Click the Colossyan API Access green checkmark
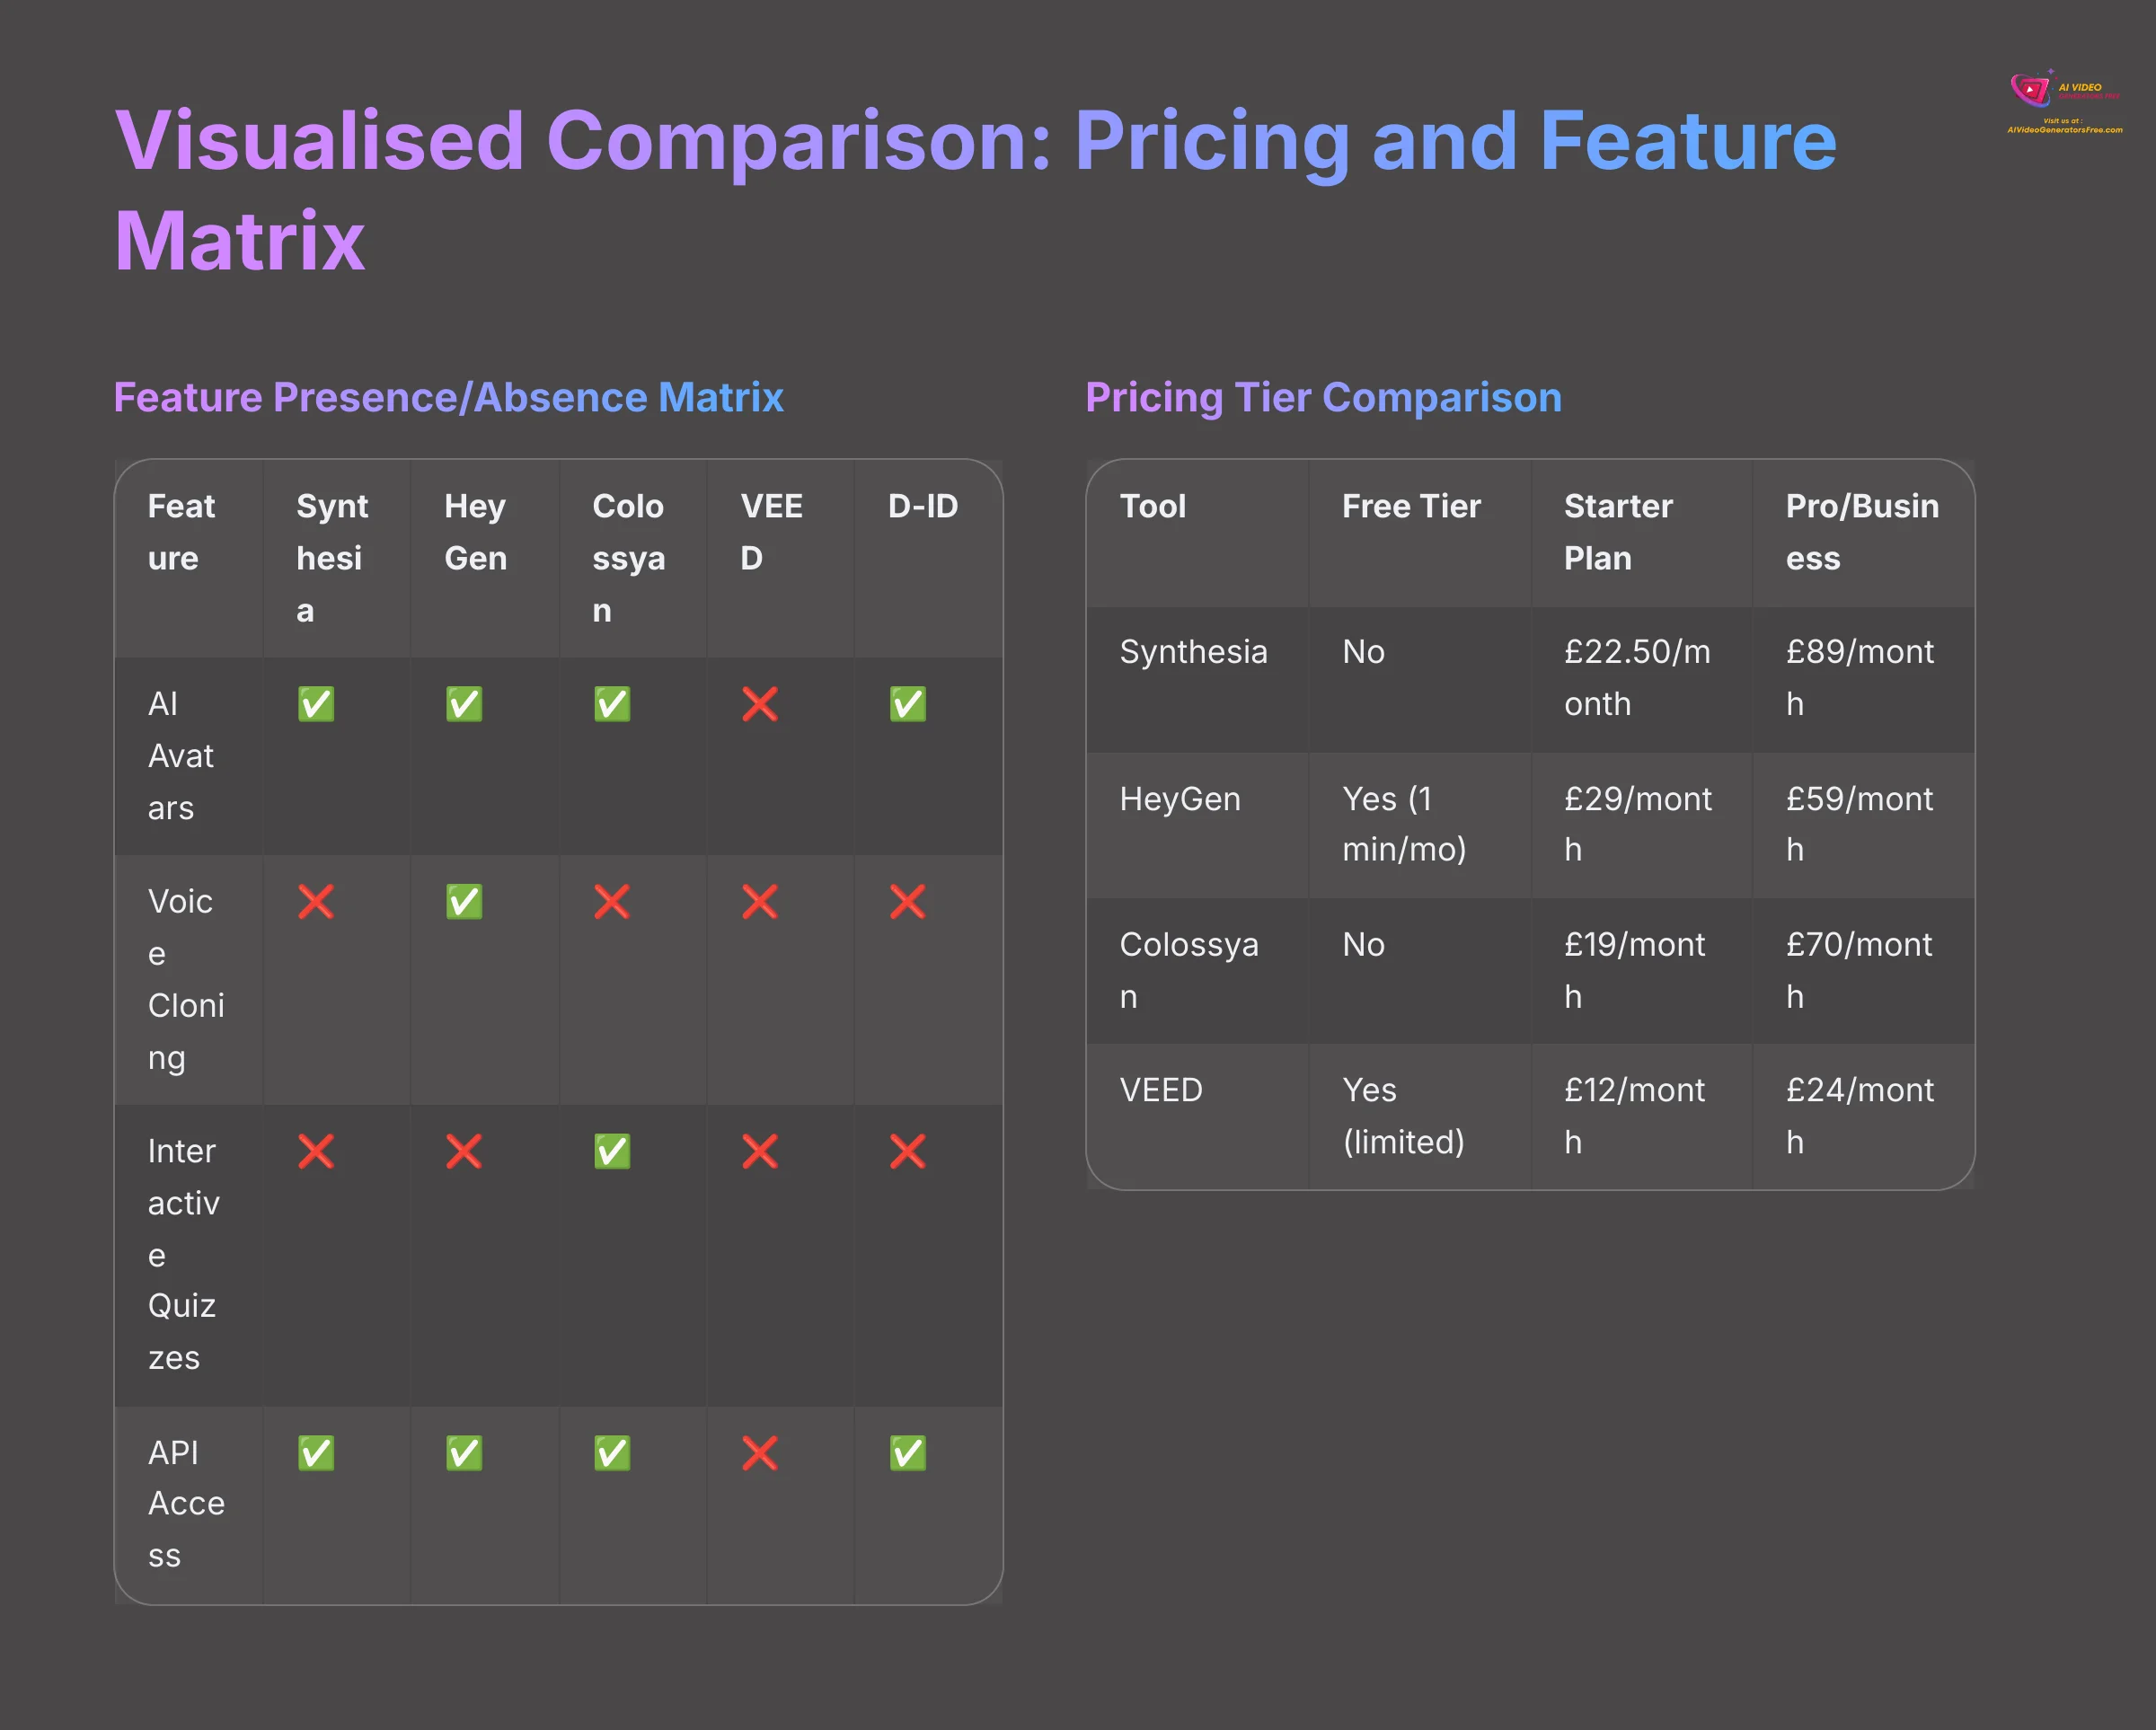This screenshot has width=2156, height=1730. click(612, 1453)
